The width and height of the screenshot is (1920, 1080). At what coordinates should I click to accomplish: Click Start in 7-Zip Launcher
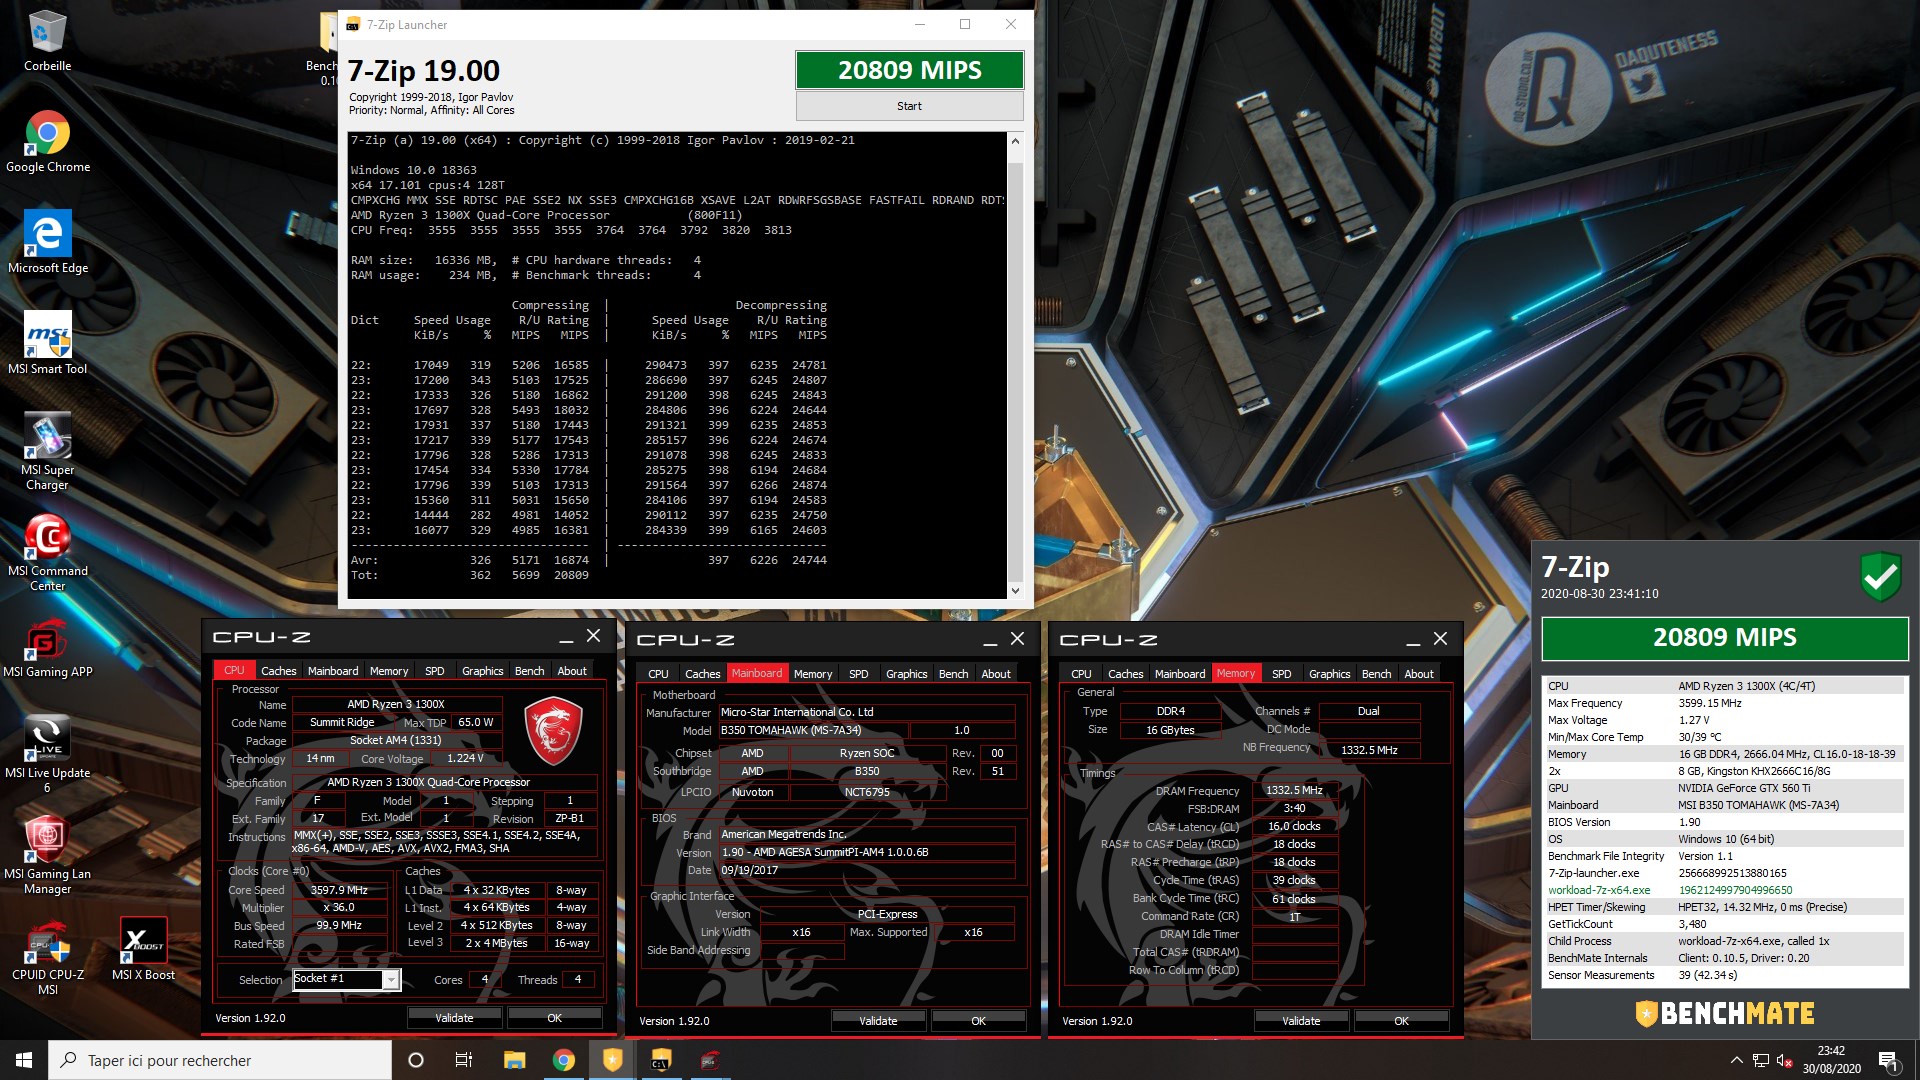(x=909, y=106)
